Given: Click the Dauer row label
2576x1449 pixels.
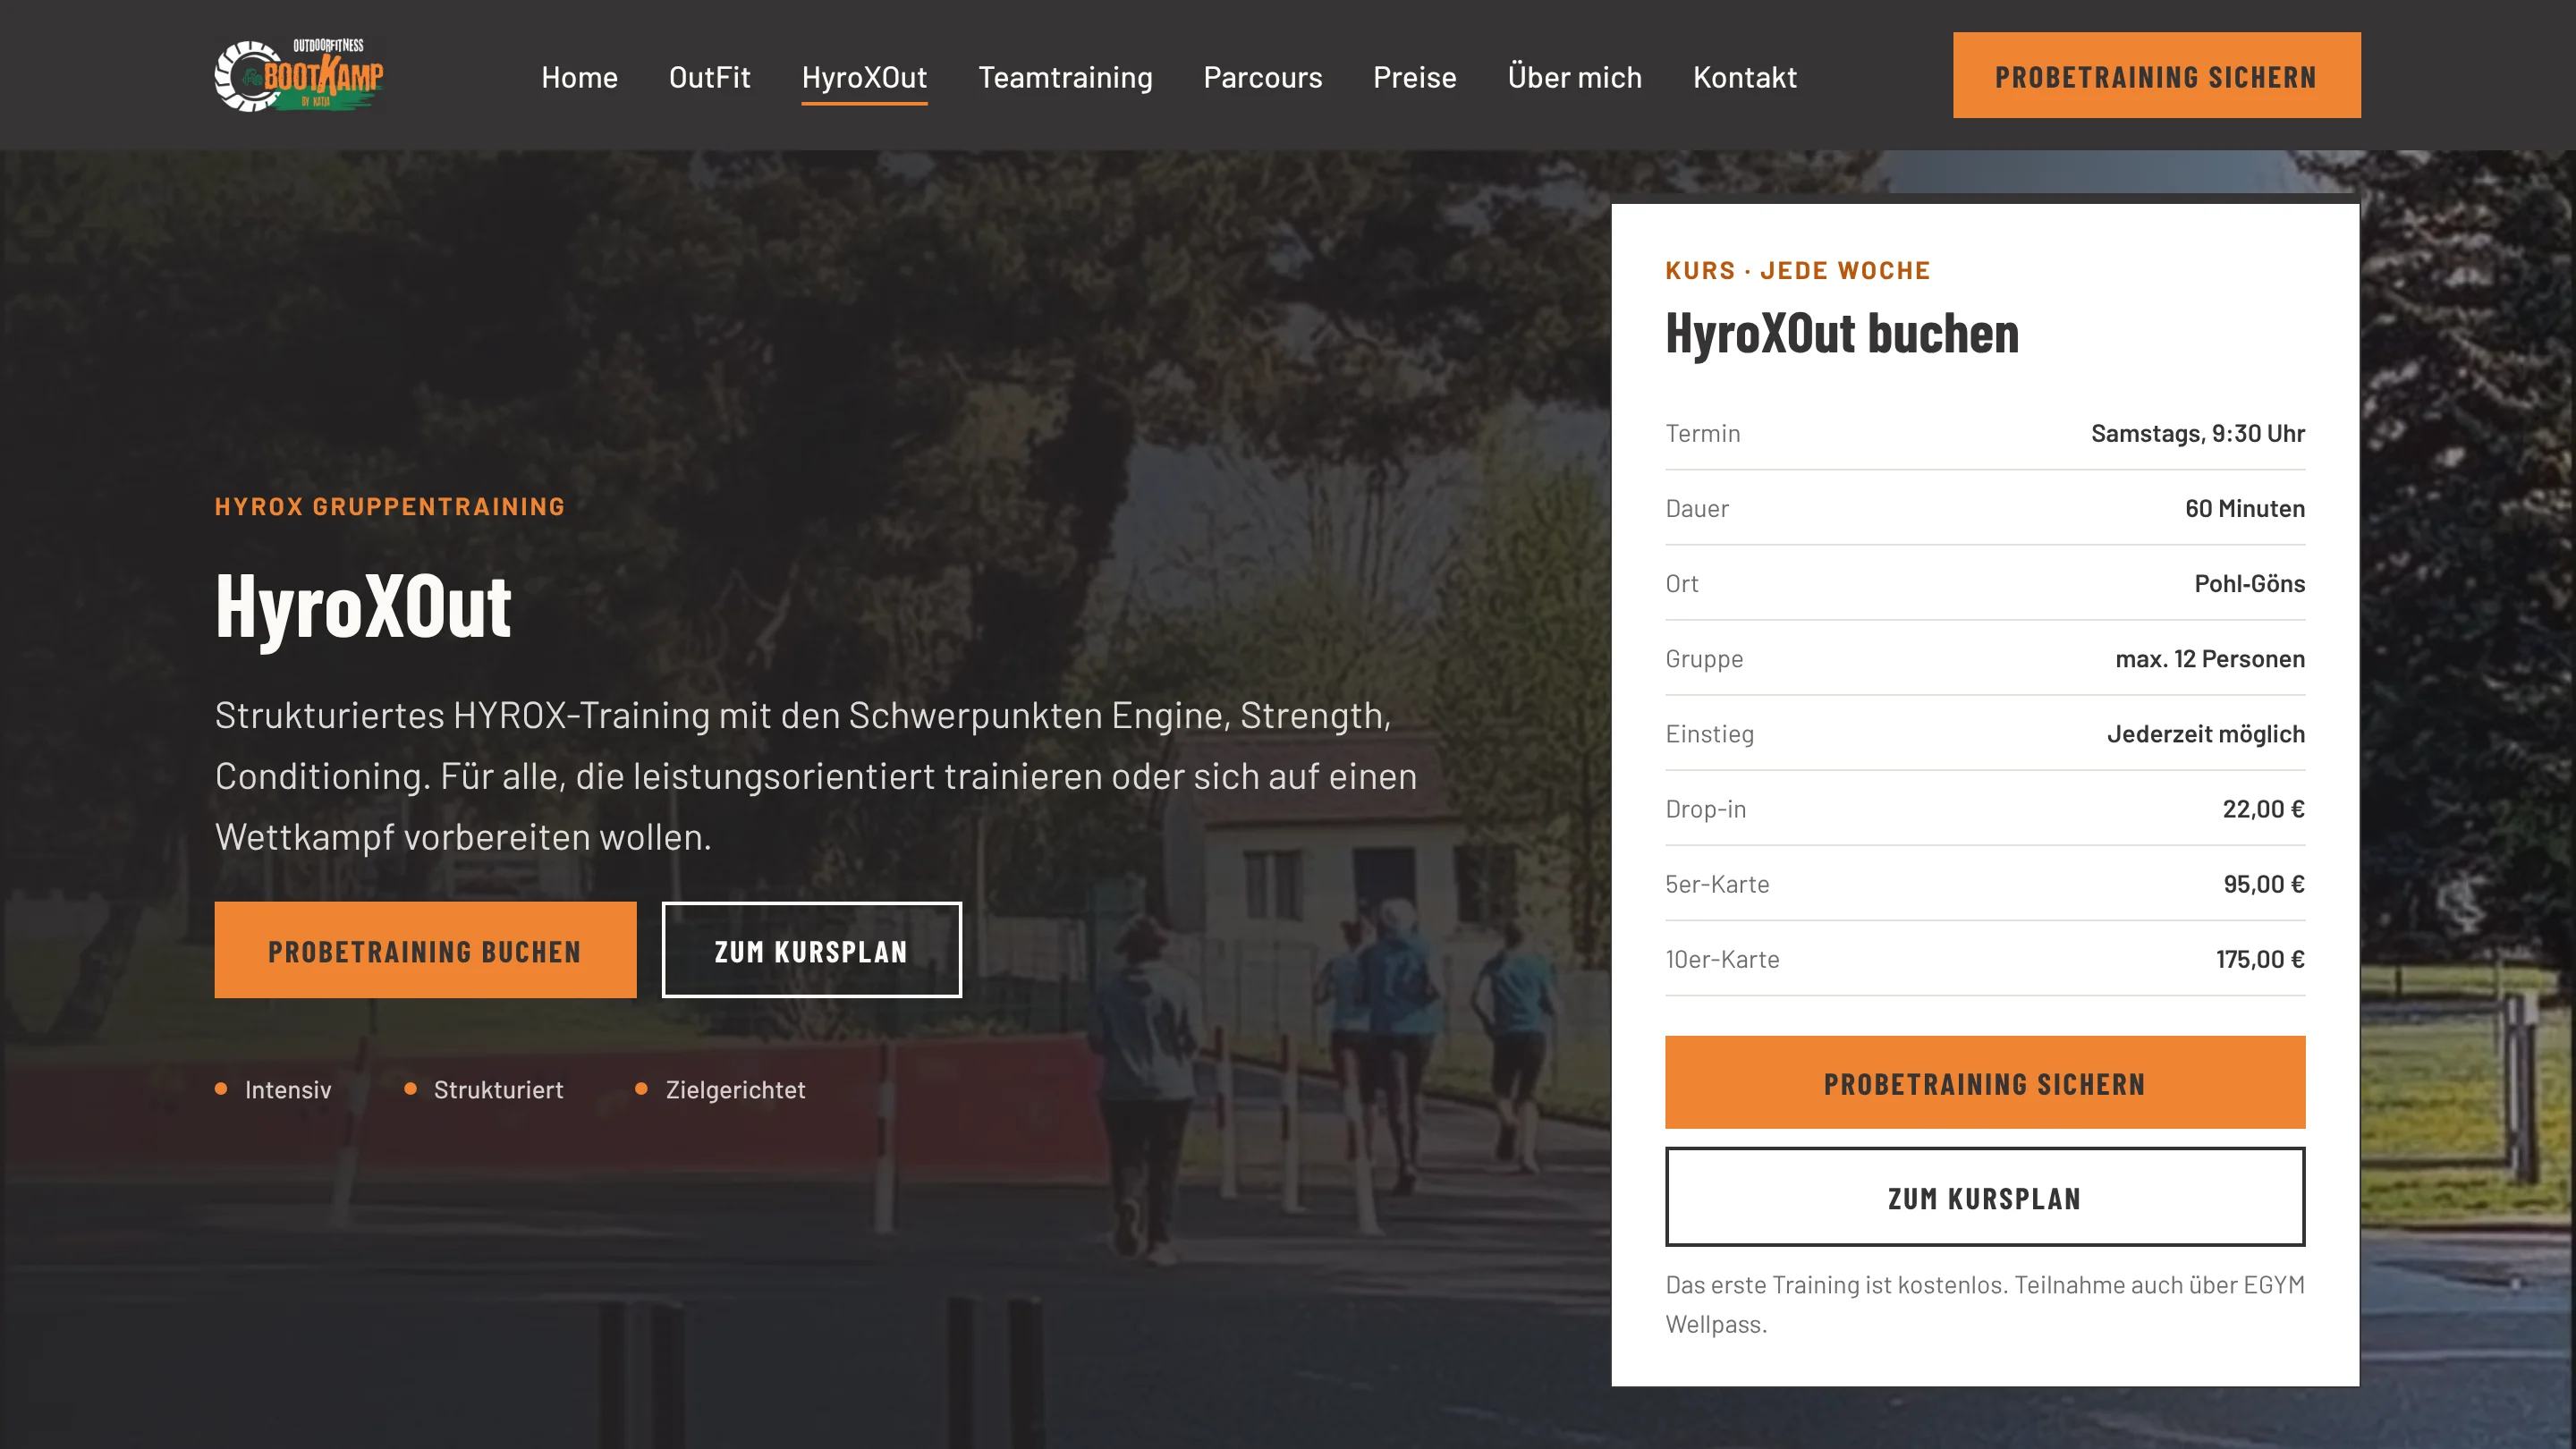Looking at the screenshot, I should 1697,508.
